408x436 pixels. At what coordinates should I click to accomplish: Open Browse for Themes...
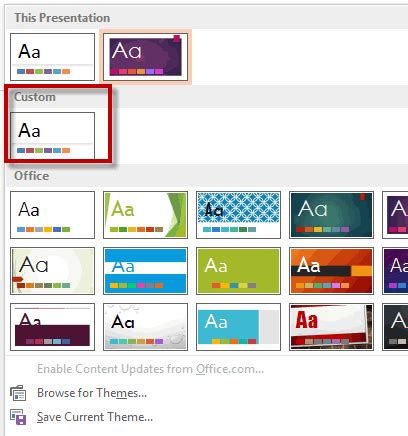coord(92,393)
